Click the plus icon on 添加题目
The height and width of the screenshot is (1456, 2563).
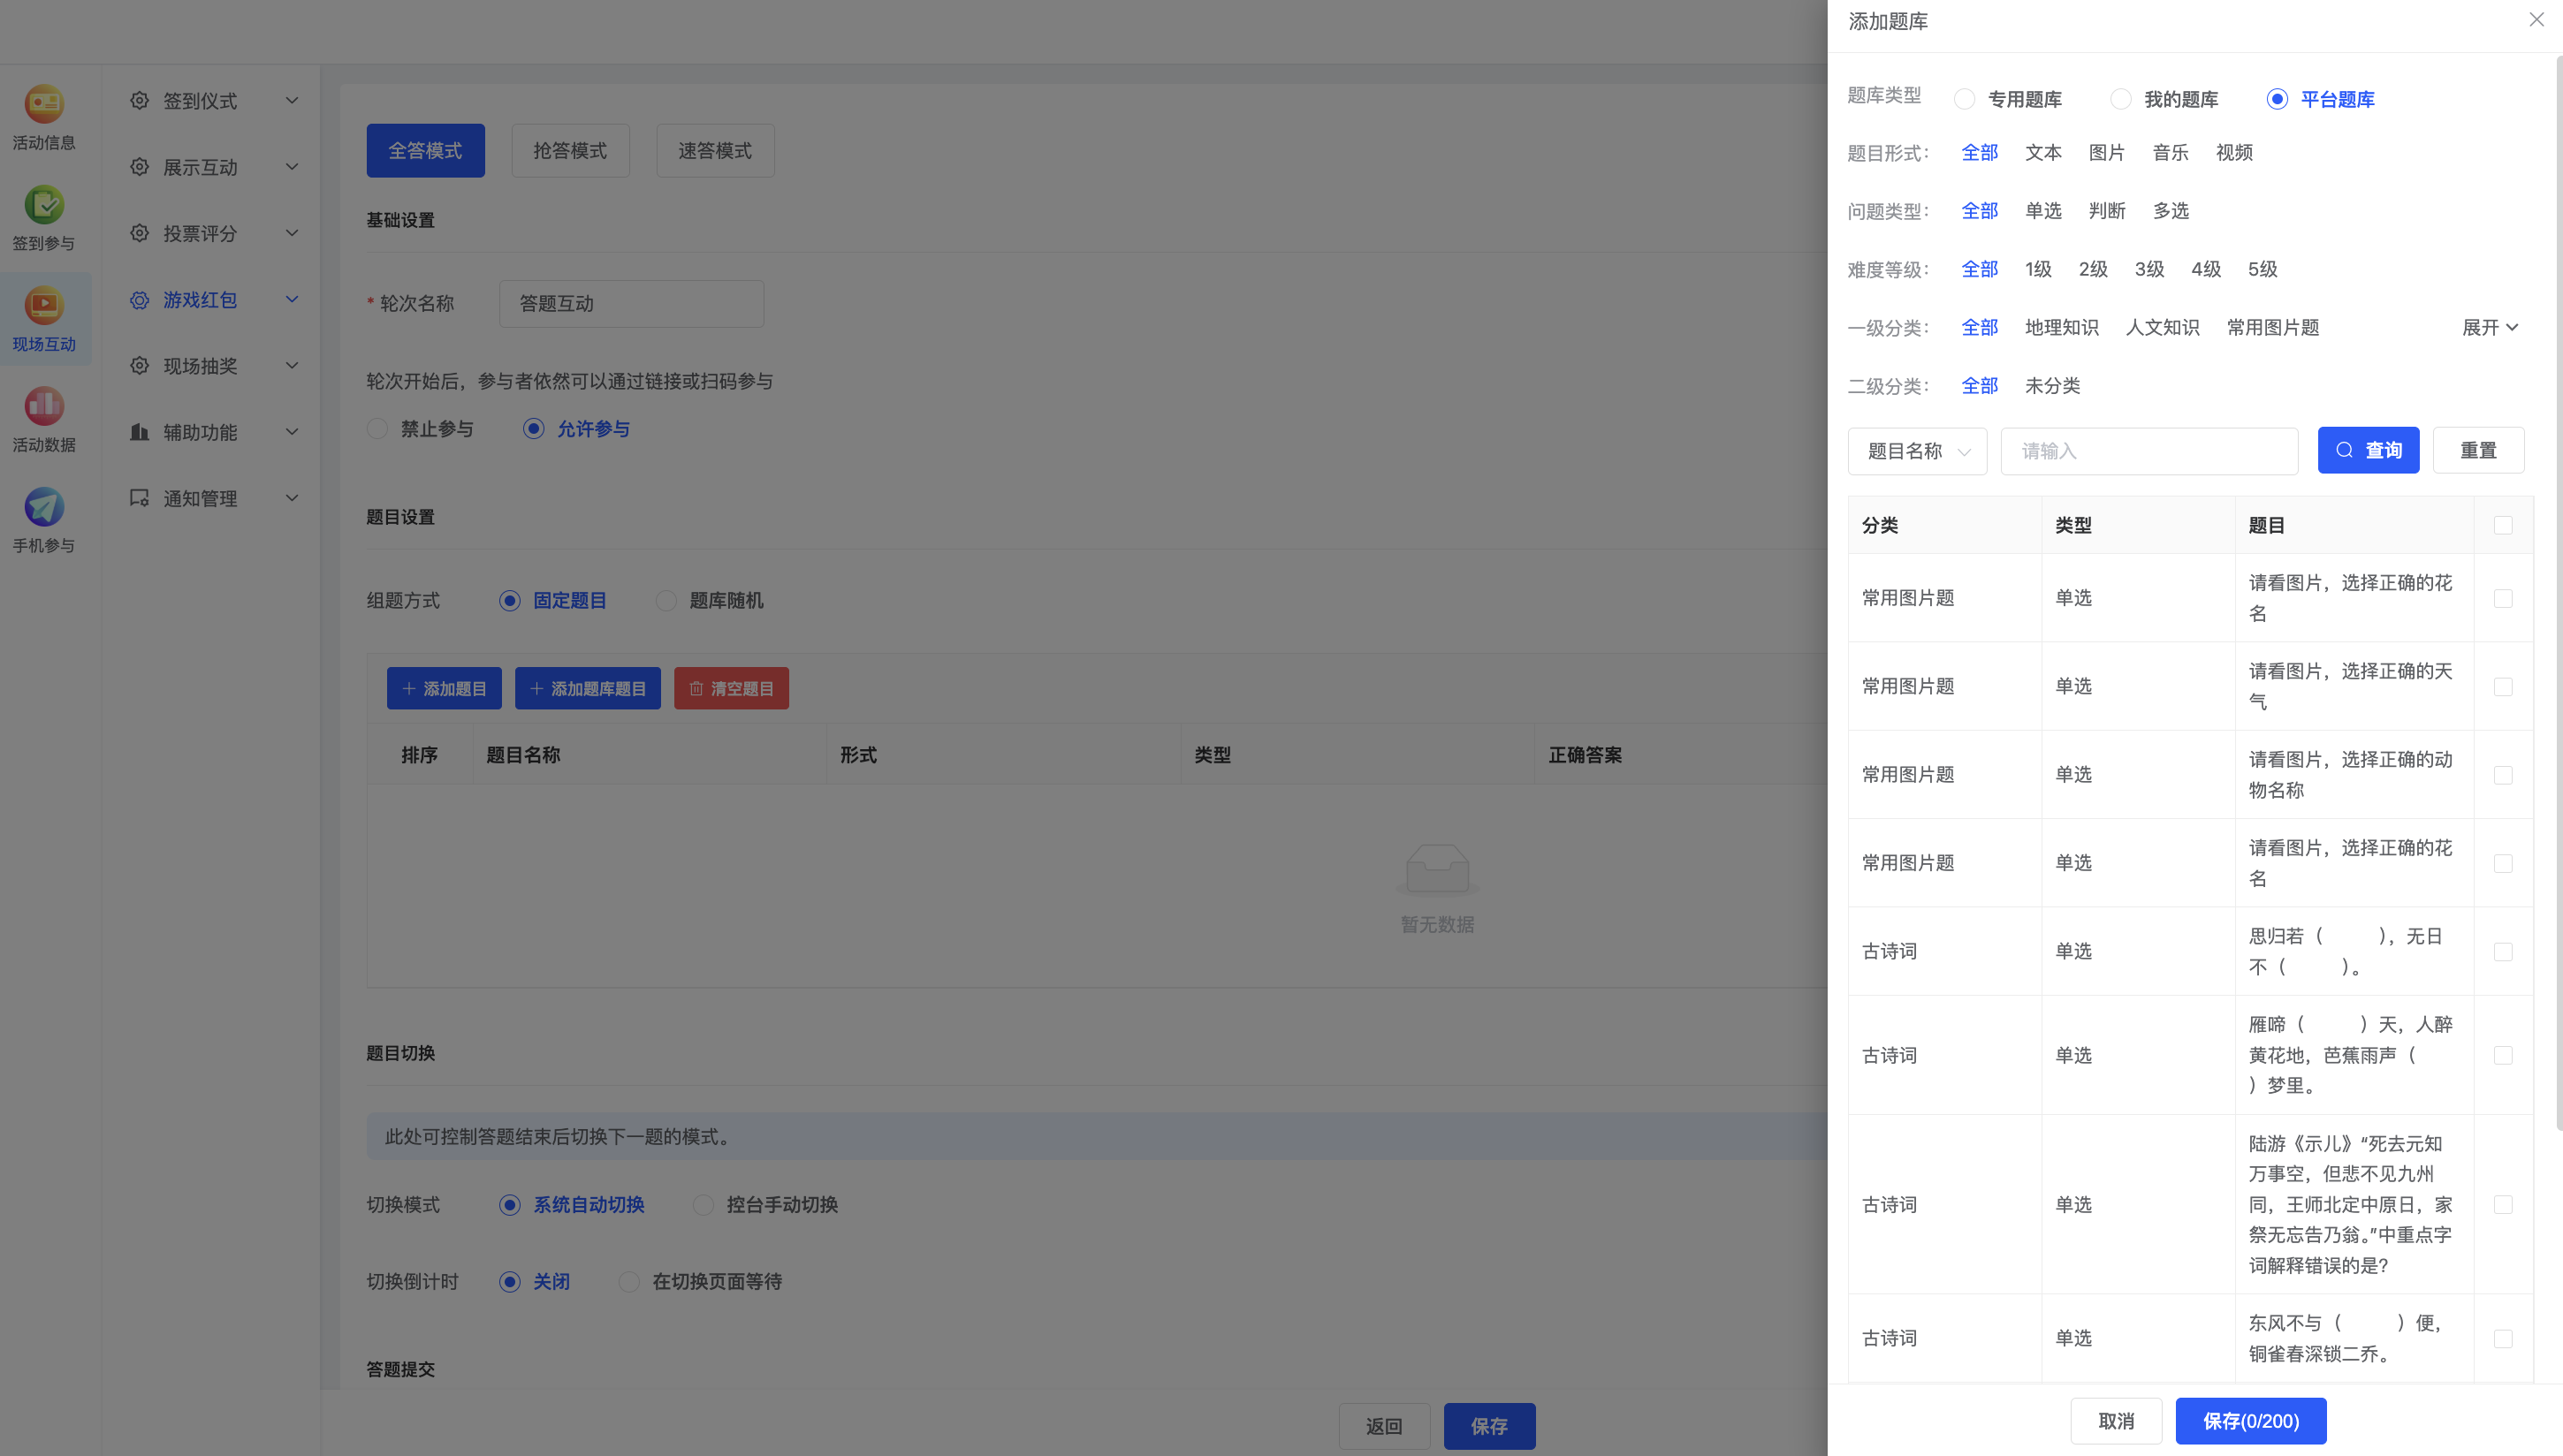[x=409, y=689]
